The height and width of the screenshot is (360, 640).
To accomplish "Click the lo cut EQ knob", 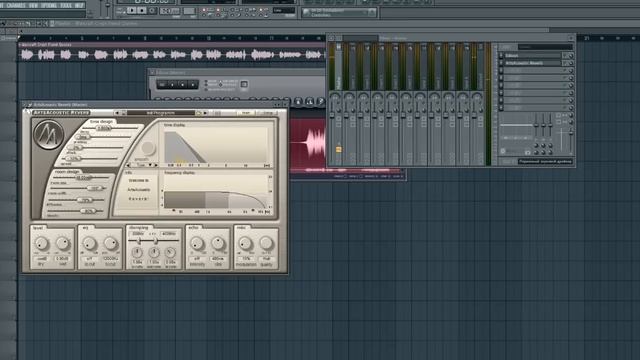I will (89, 244).
